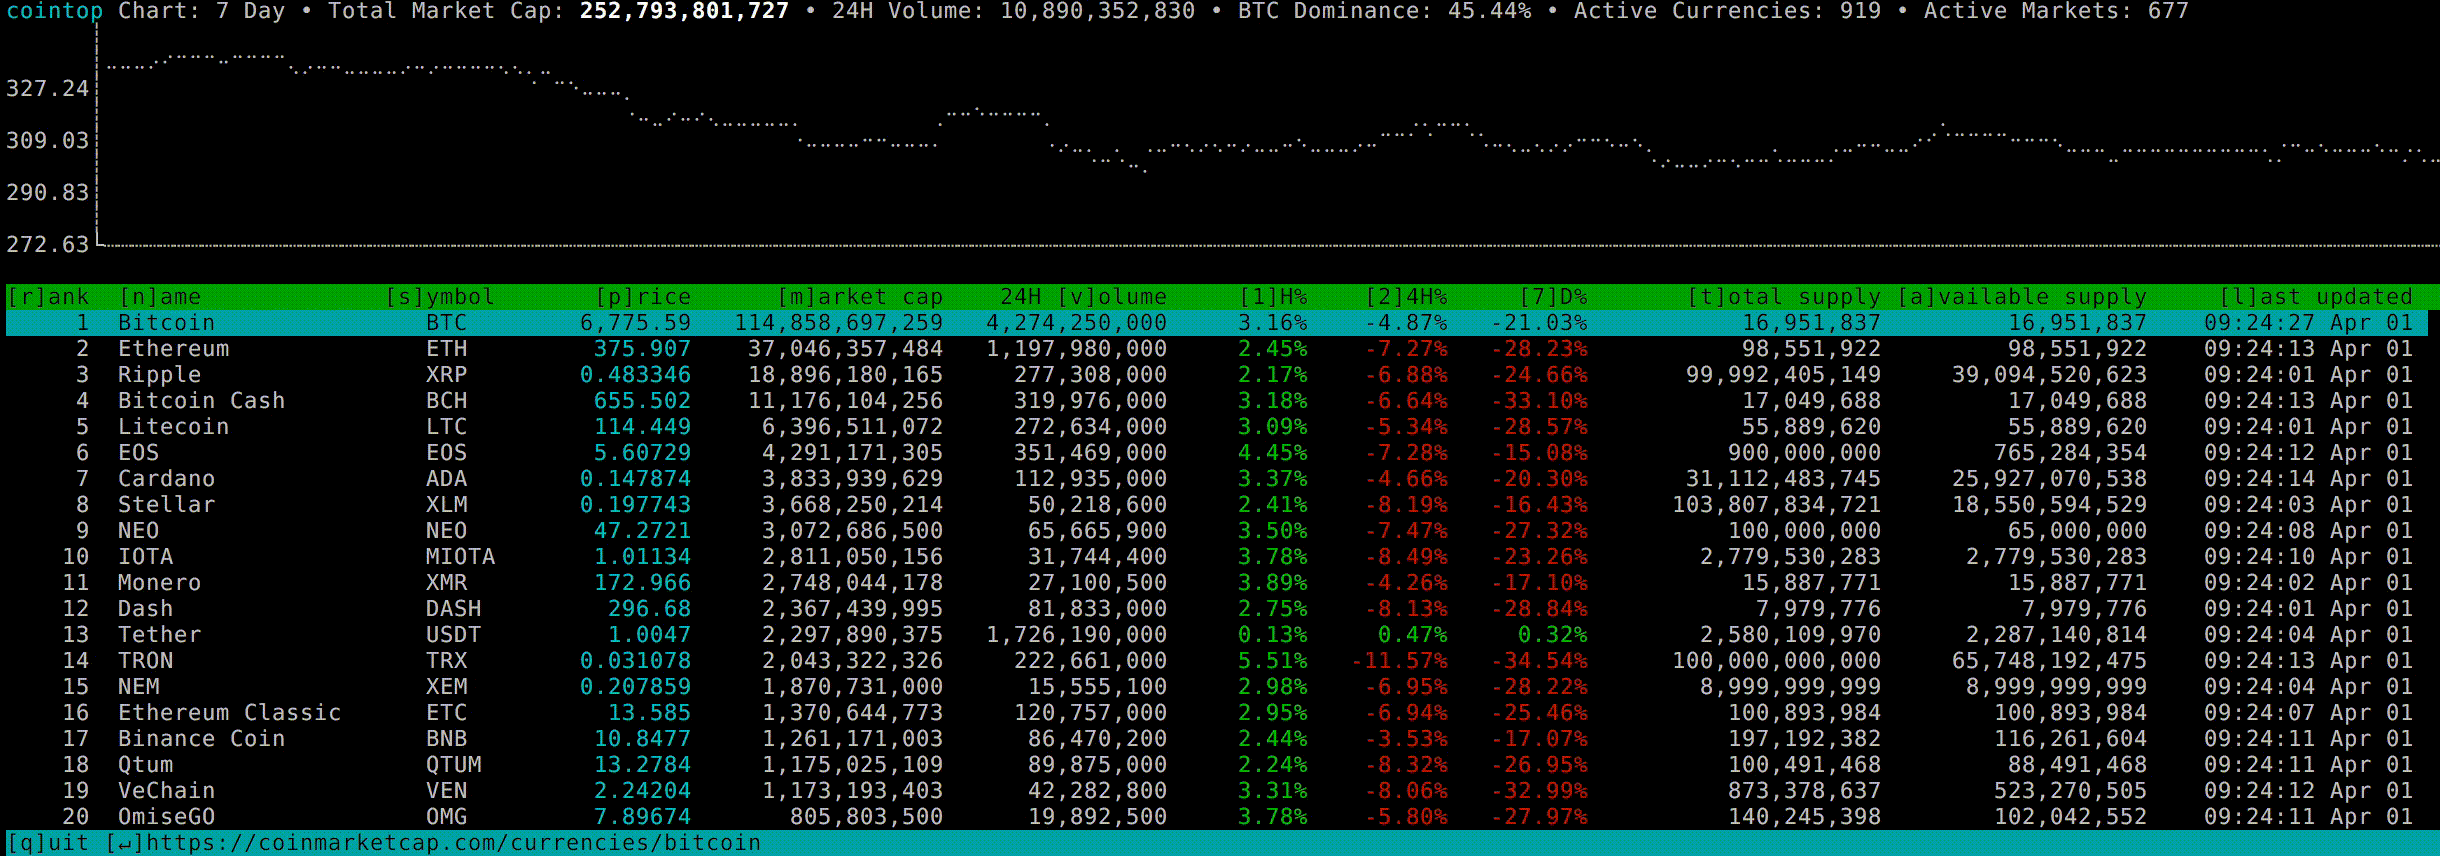Sort by the 24H [v]olume column header
The height and width of the screenshot is (856, 2440).
tap(1083, 297)
